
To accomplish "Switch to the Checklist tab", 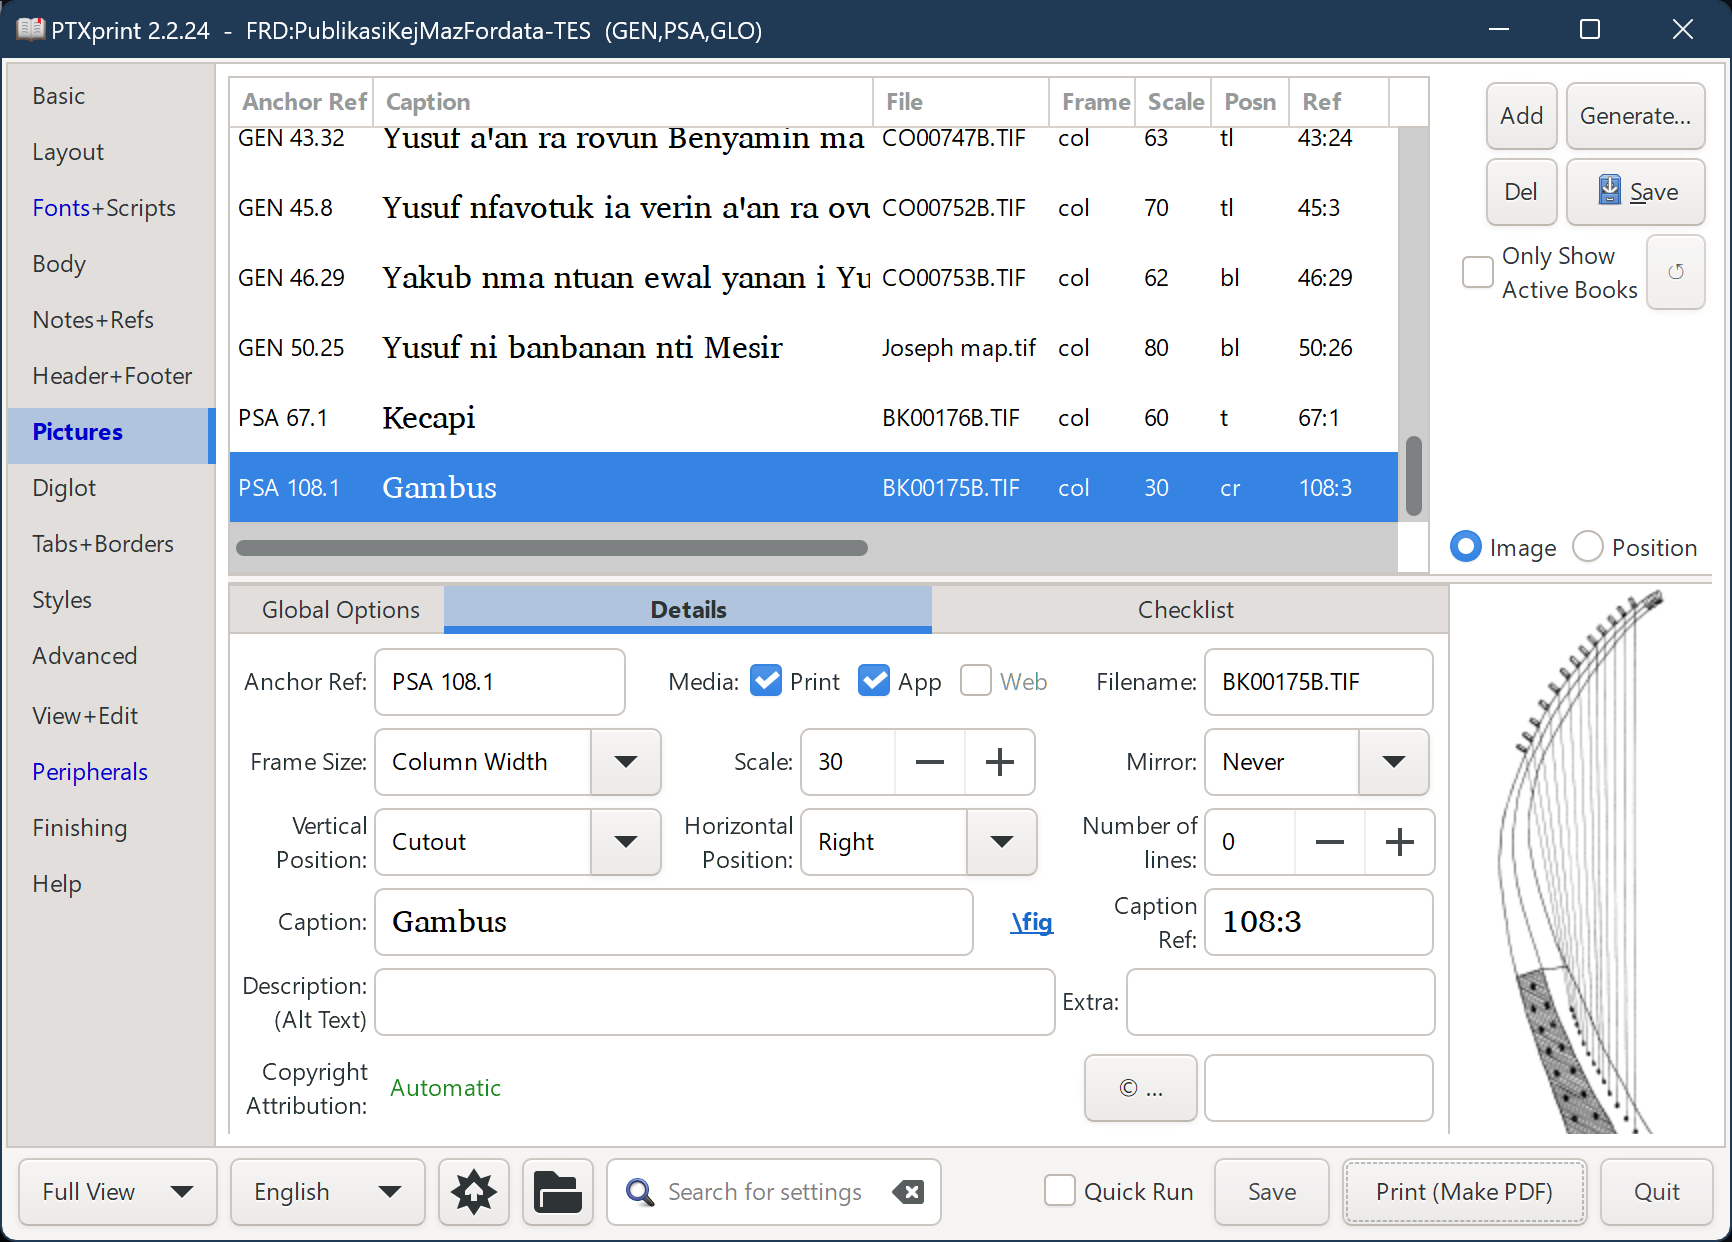I will 1185,609.
